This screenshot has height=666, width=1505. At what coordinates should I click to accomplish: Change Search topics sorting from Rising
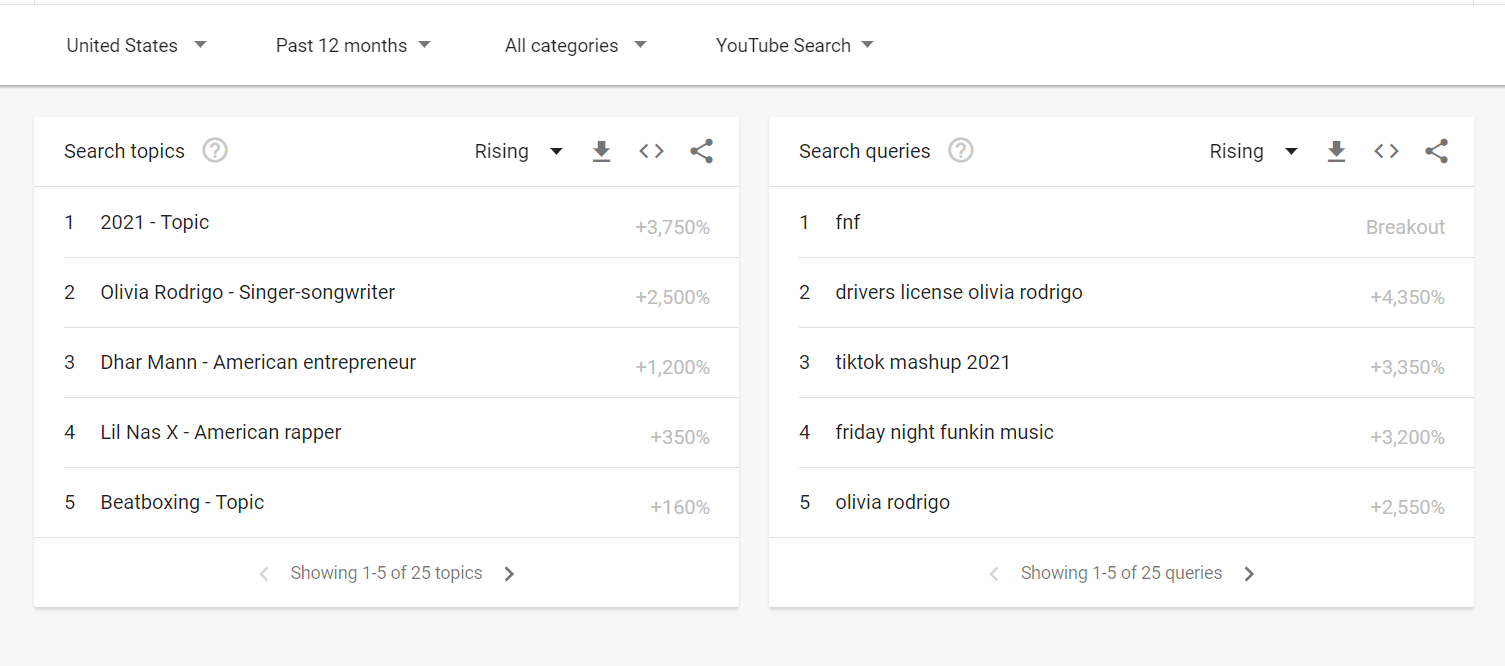pos(517,151)
